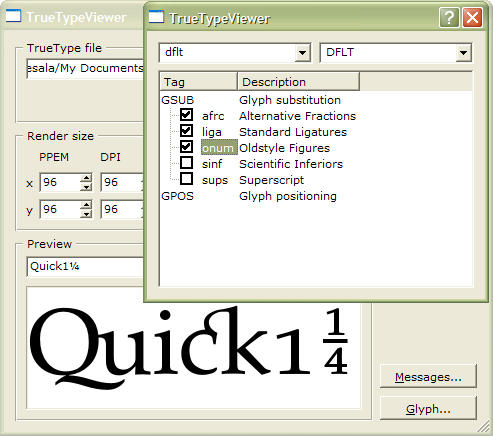Click the help question mark button

click(449, 17)
